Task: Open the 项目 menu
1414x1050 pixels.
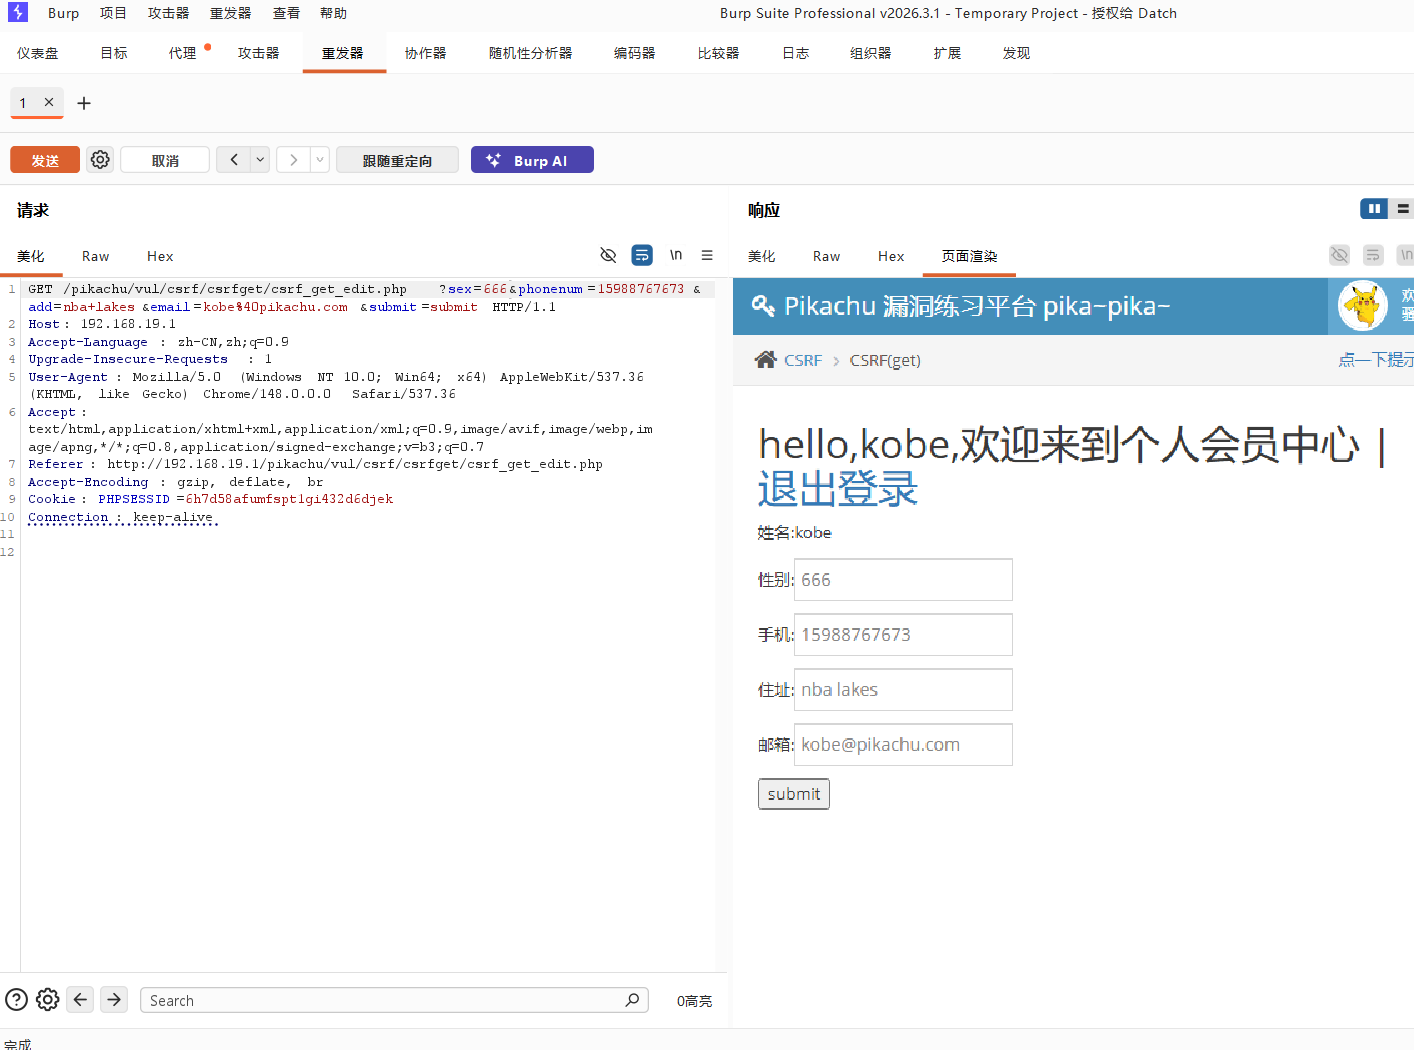Action: [113, 13]
